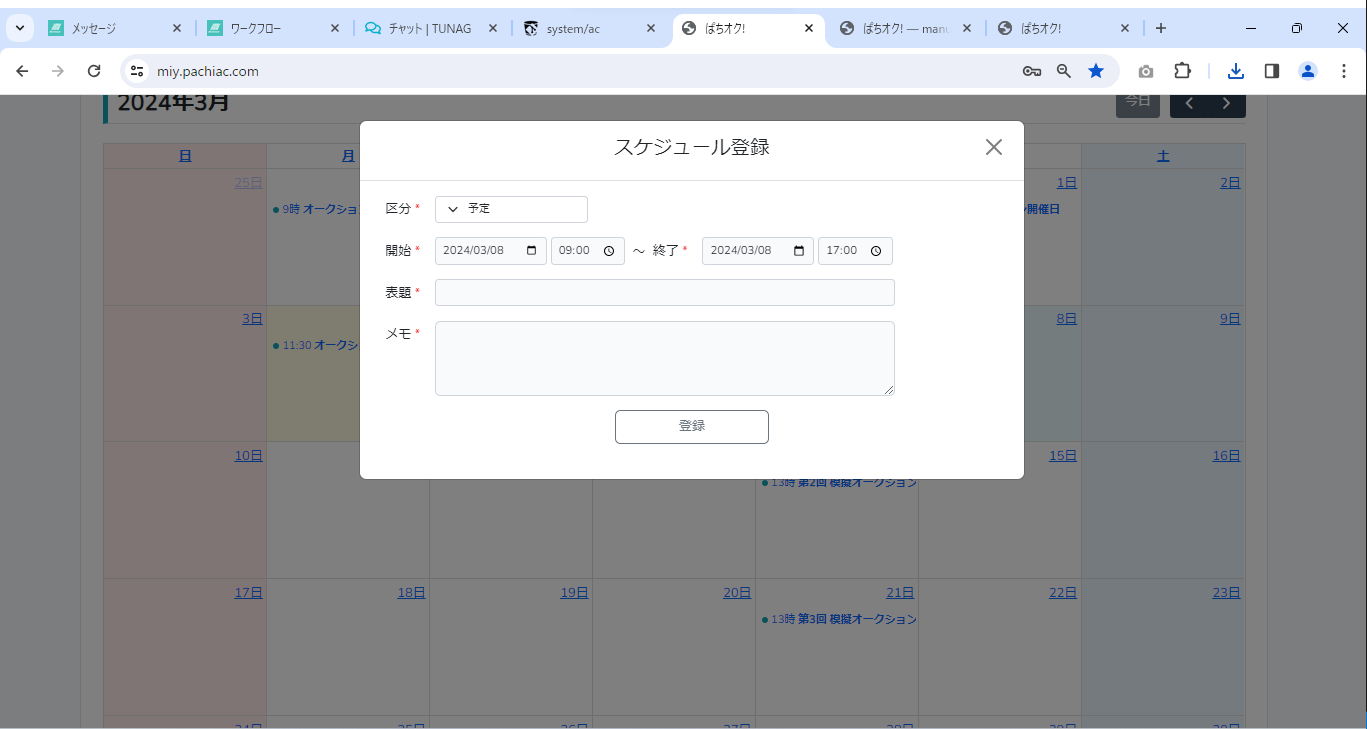Viewport: 1367px width, 729px height.
Task: Open the tab search dropdown arrow
Action: pyautogui.click(x=19, y=28)
